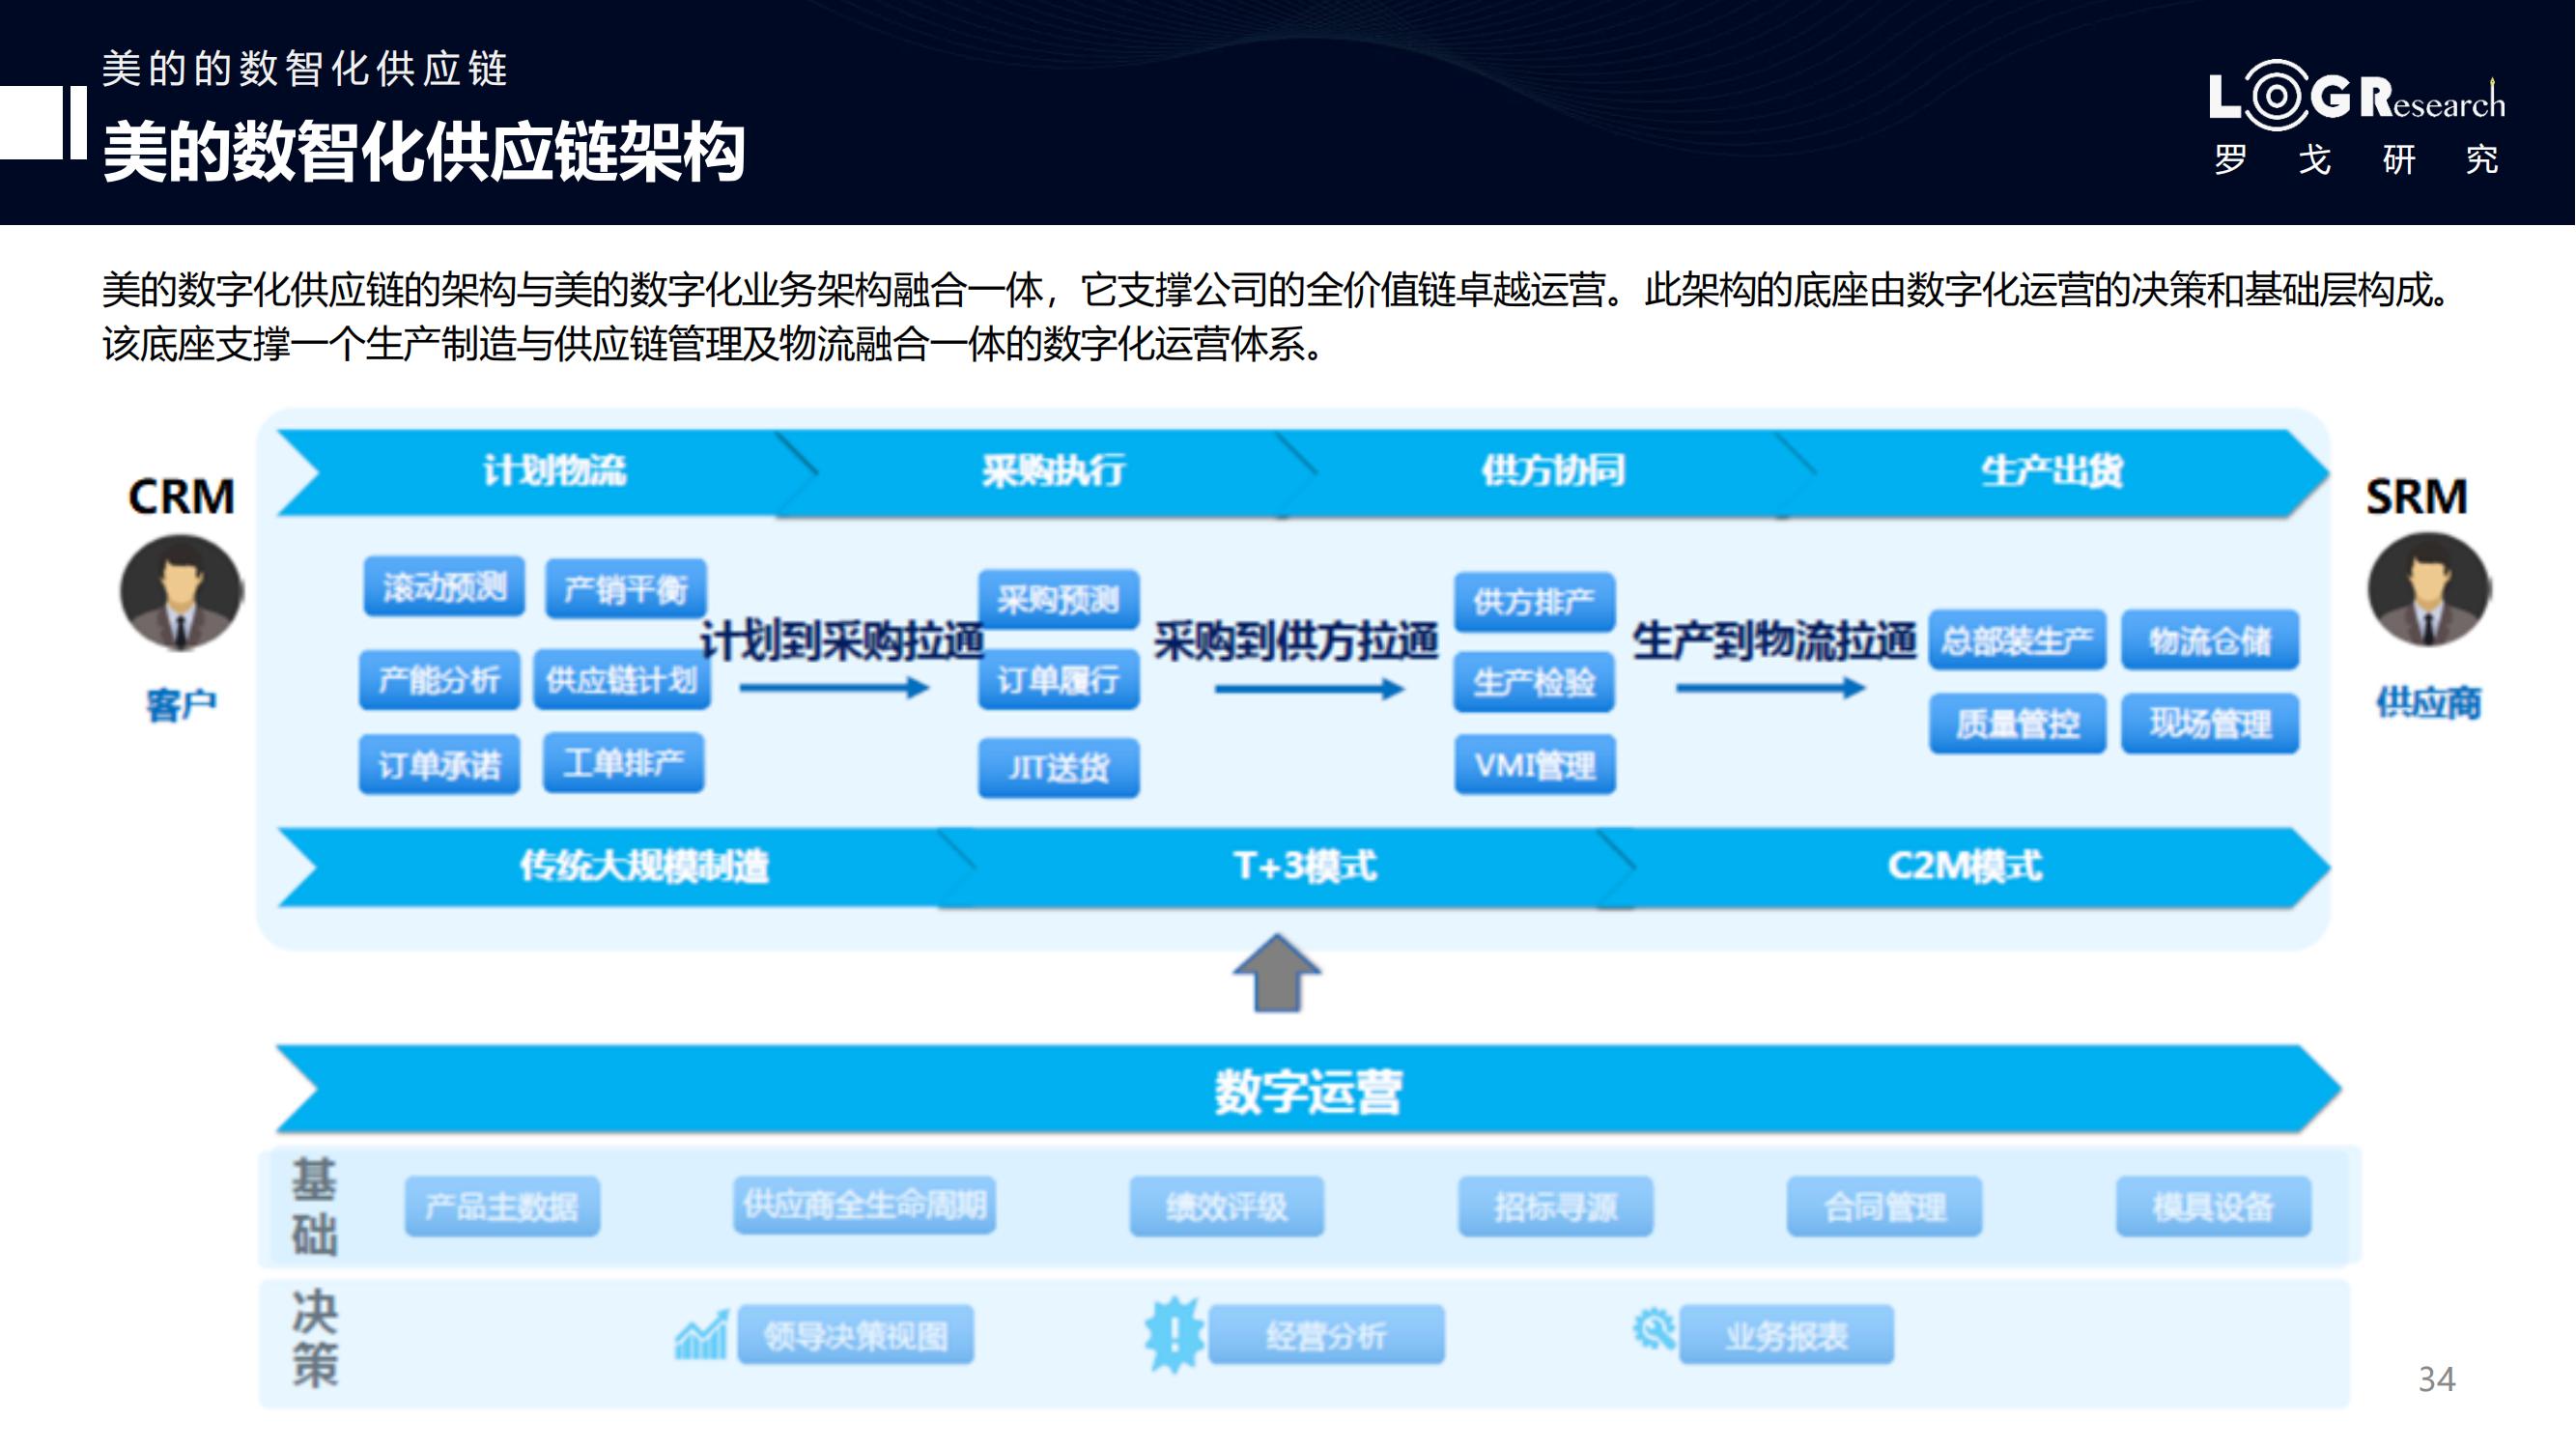Click the 采购到供方拉通 label

click(x=1296, y=641)
